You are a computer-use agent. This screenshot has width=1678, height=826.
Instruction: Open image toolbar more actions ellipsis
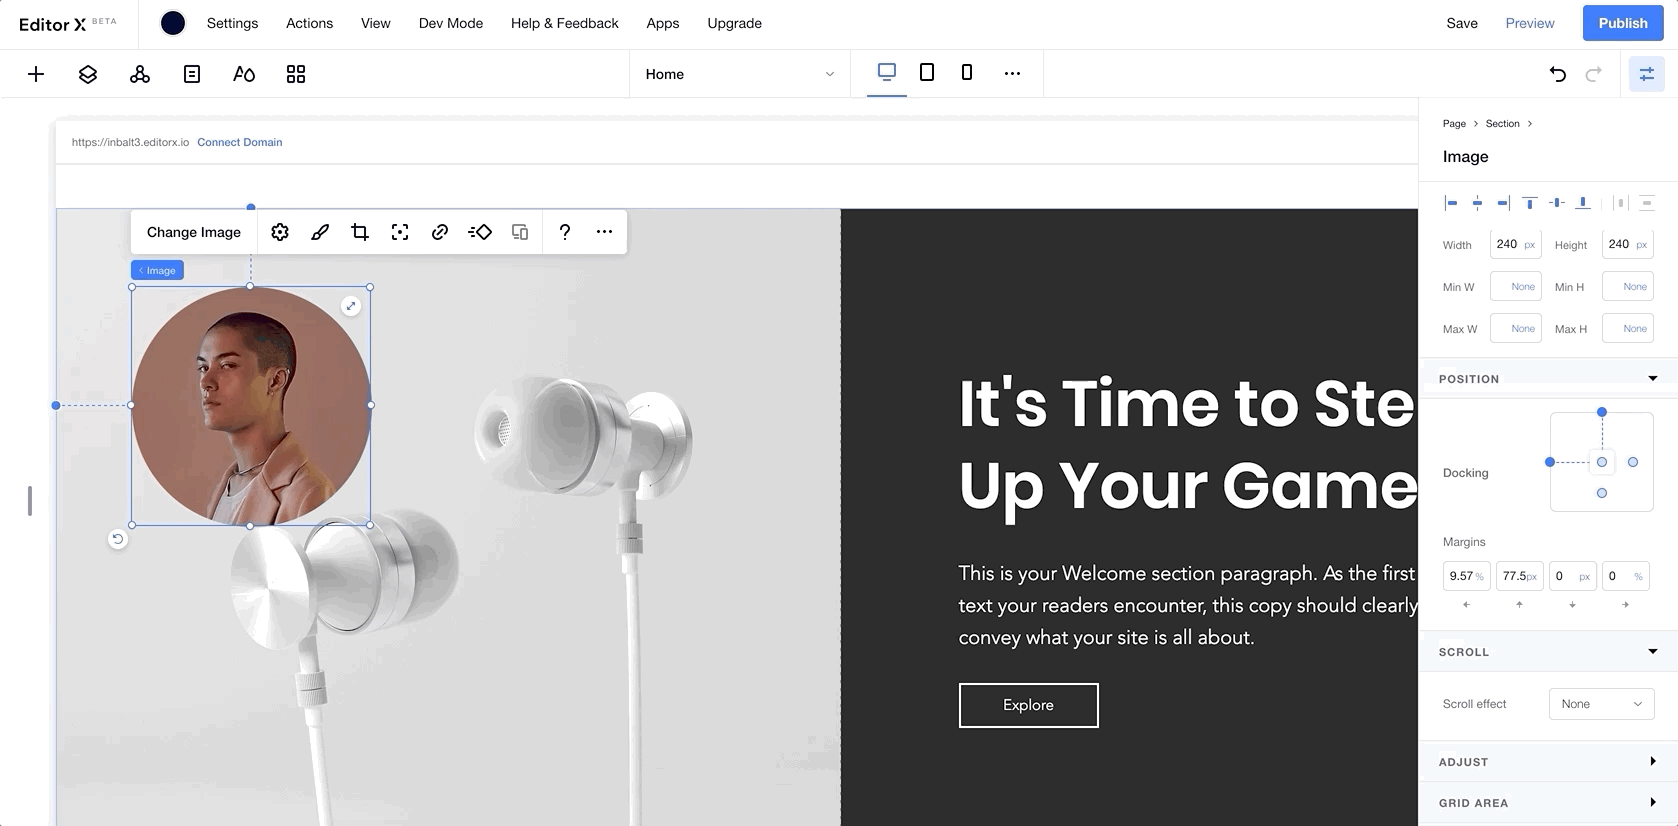604,232
